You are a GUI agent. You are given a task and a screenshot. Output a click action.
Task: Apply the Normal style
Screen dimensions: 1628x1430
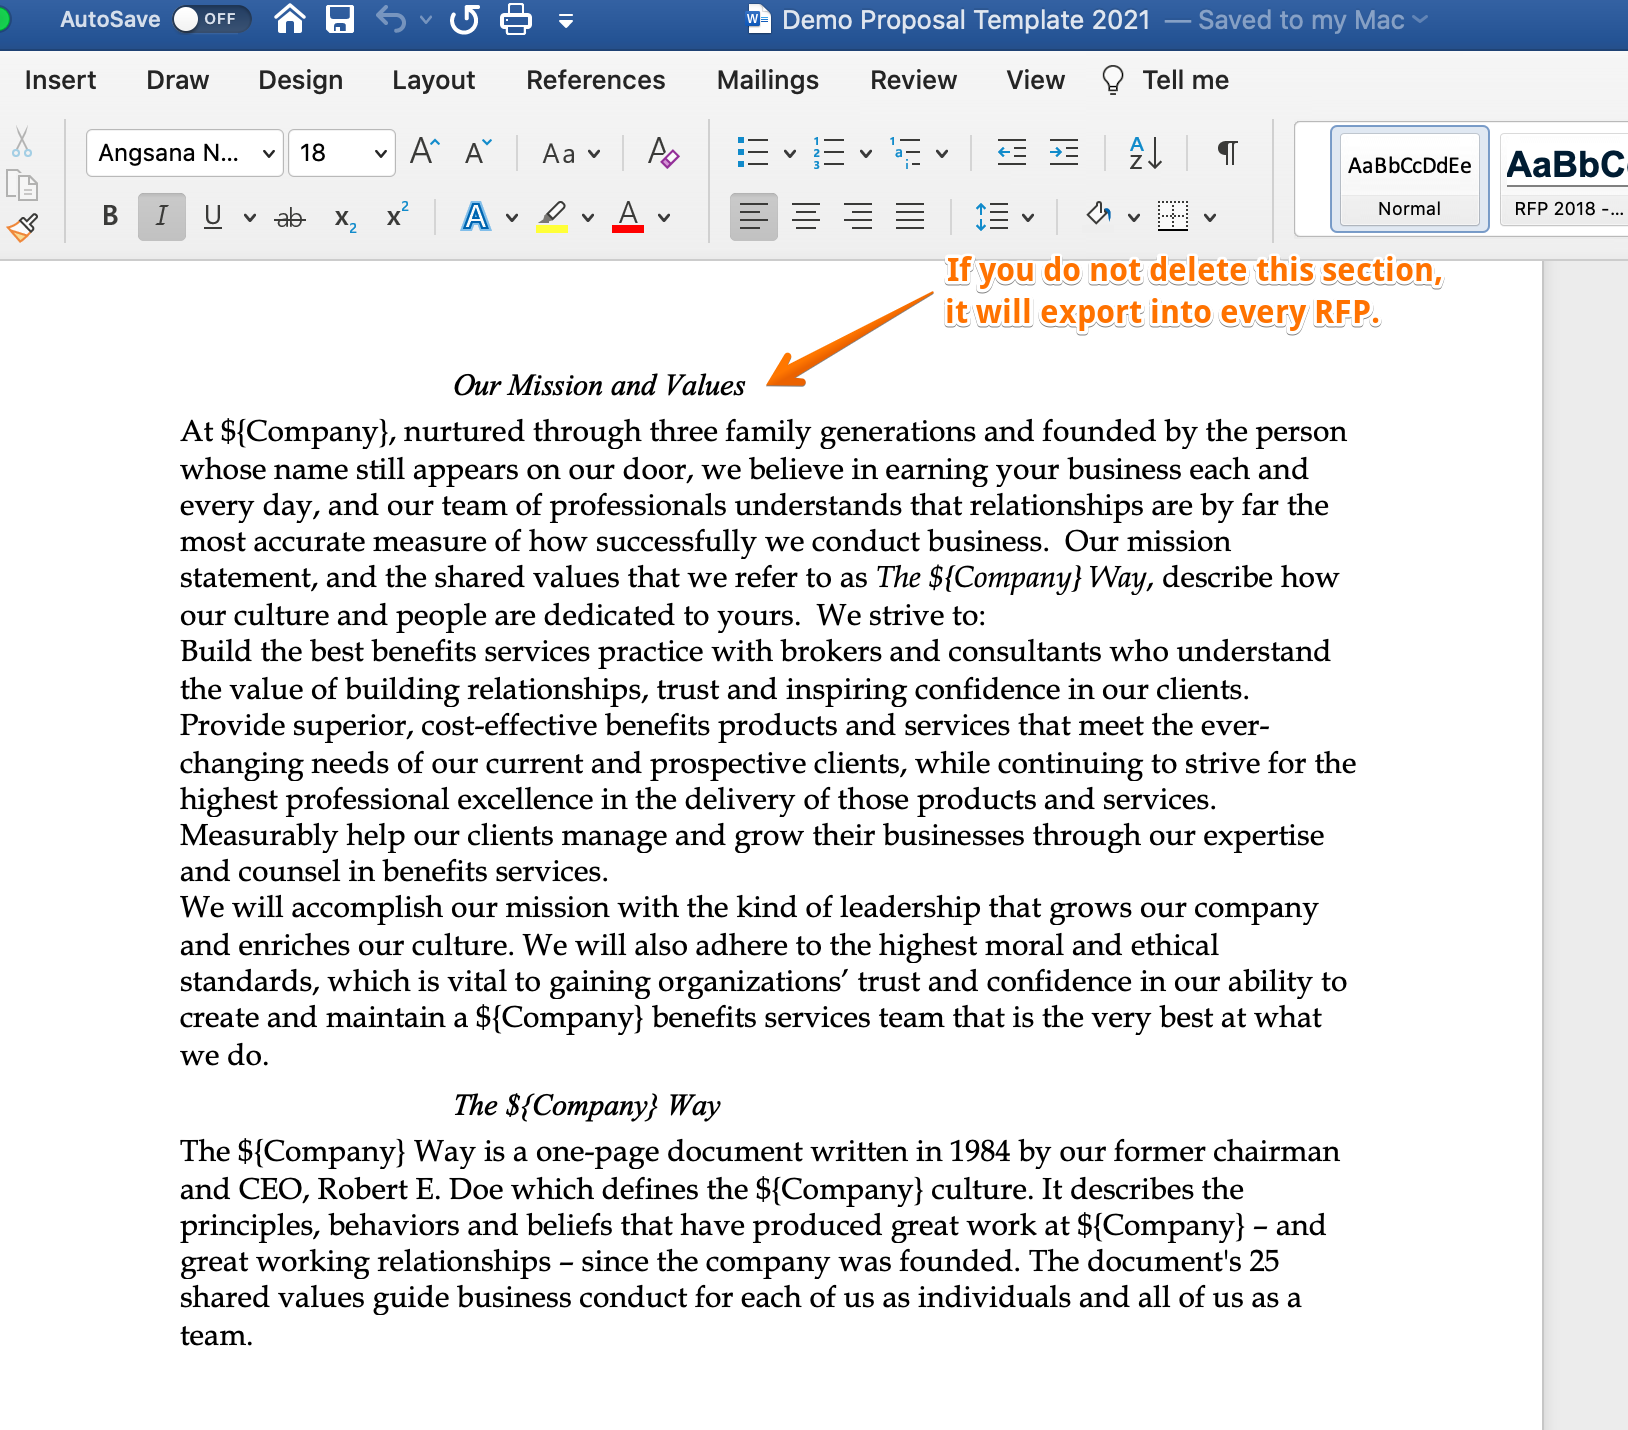pos(1409,179)
